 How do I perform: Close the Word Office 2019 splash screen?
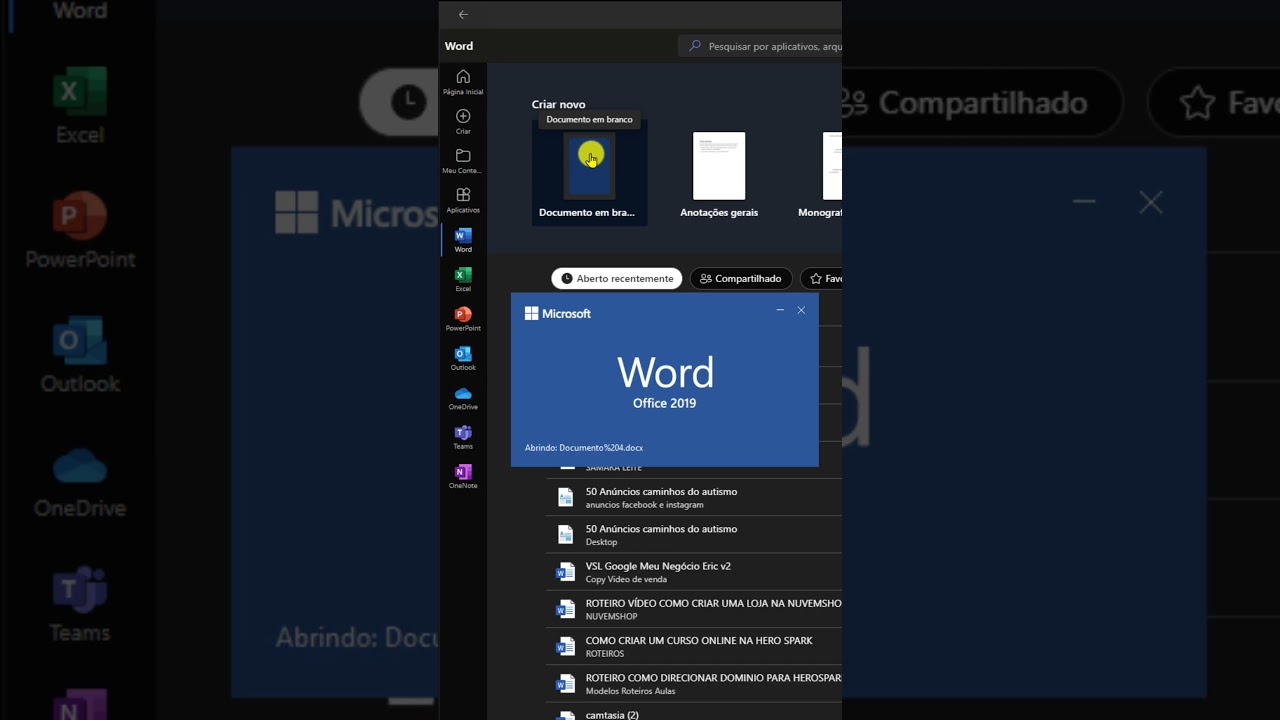click(x=801, y=311)
